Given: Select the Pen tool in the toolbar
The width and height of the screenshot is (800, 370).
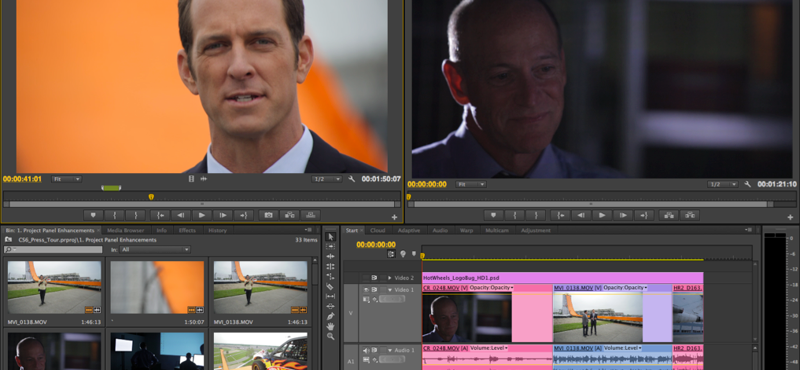Looking at the screenshot, I should [x=330, y=316].
